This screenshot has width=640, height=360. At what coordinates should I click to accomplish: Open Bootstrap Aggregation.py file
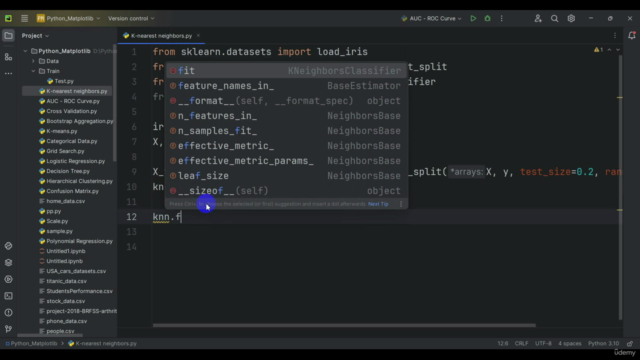tap(76, 121)
